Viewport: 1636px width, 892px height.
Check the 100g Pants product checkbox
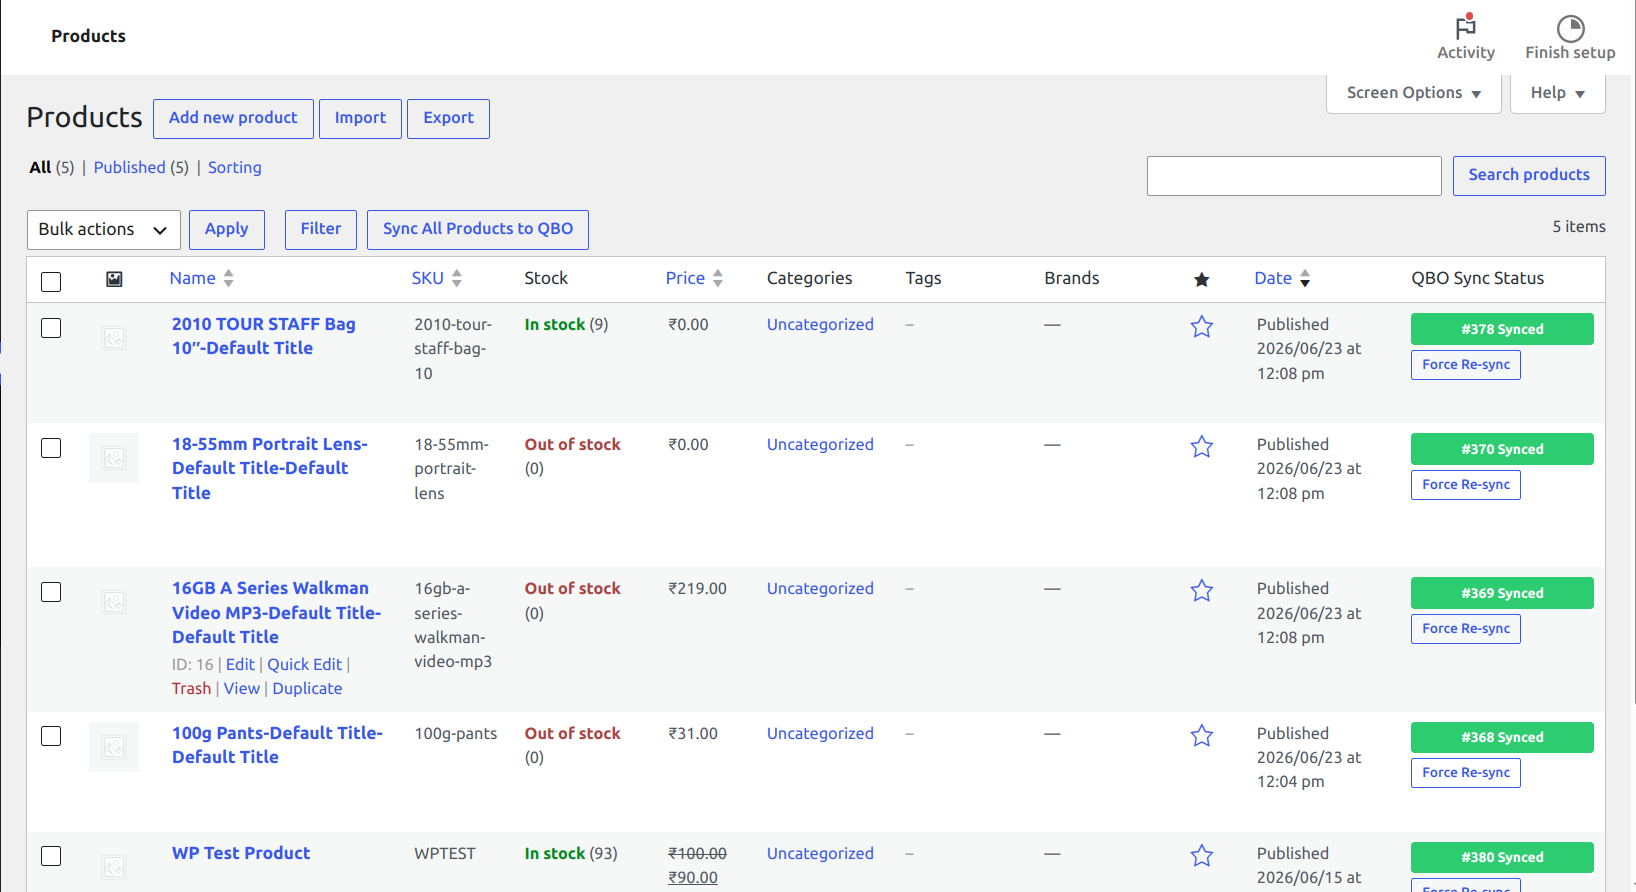[x=51, y=736]
